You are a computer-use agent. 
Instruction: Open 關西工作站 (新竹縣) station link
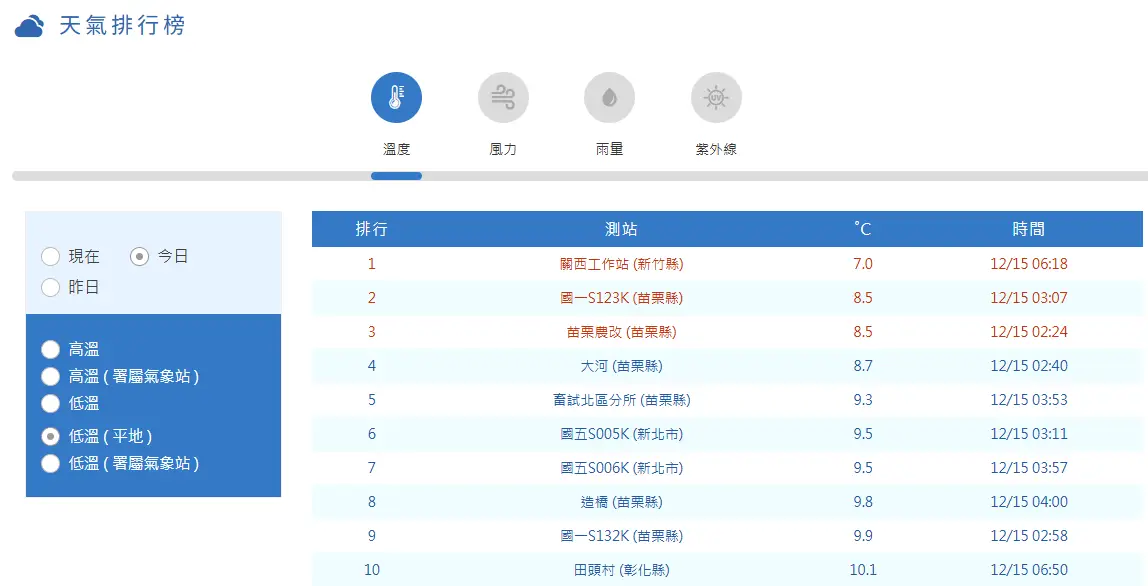(x=621, y=264)
